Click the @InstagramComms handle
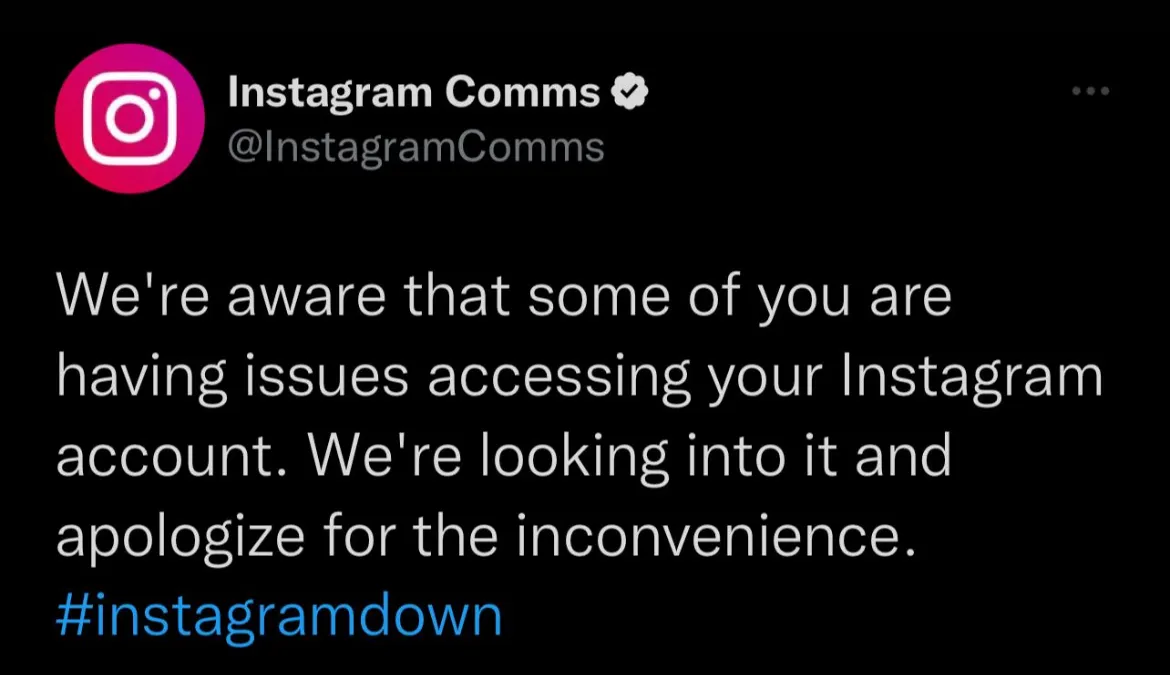 coord(416,147)
